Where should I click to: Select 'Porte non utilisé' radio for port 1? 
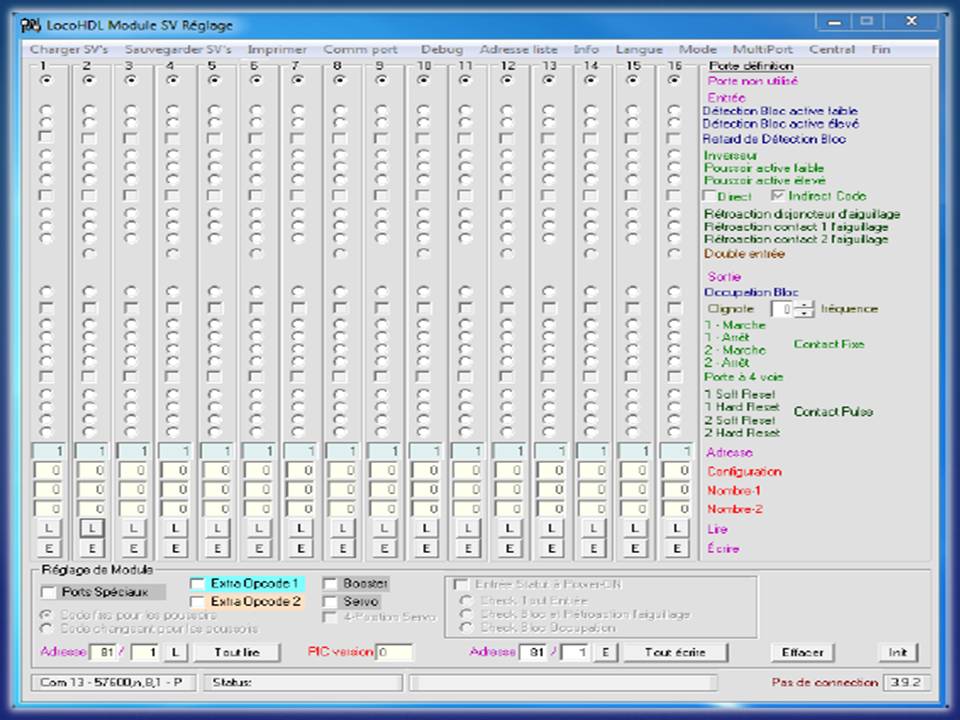[46, 80]
